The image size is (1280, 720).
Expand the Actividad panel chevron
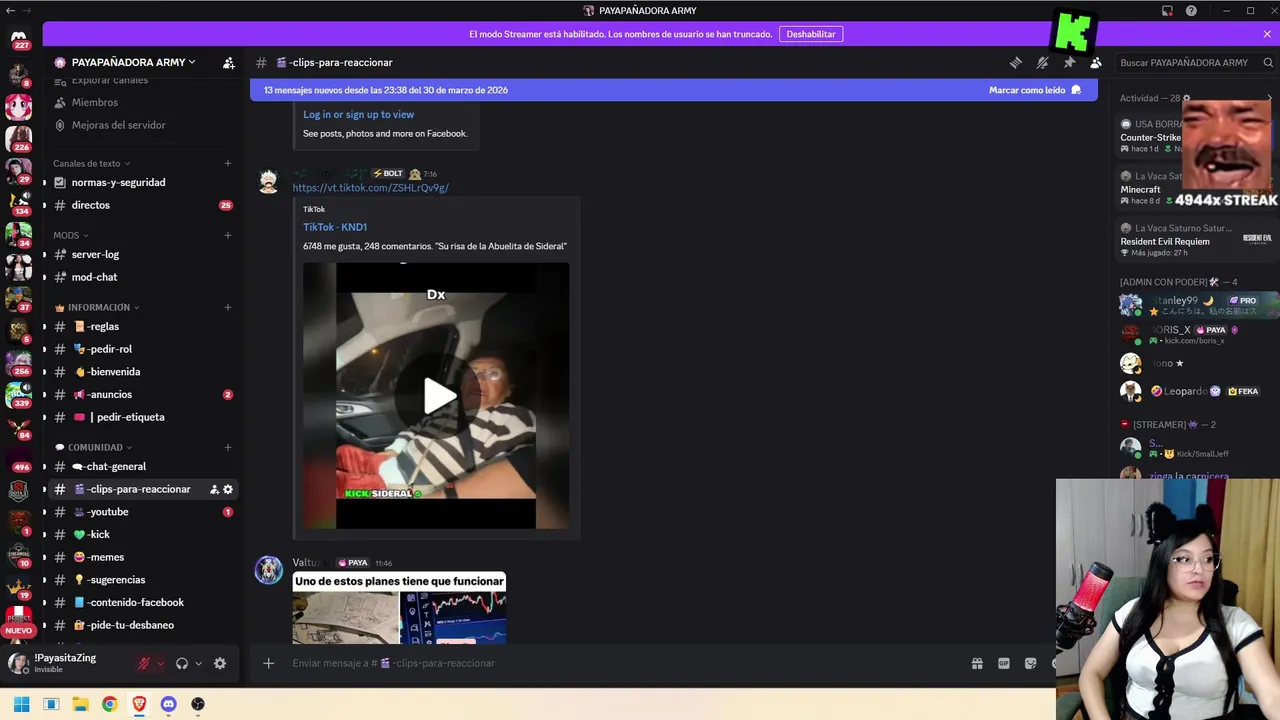(1270, 98)
